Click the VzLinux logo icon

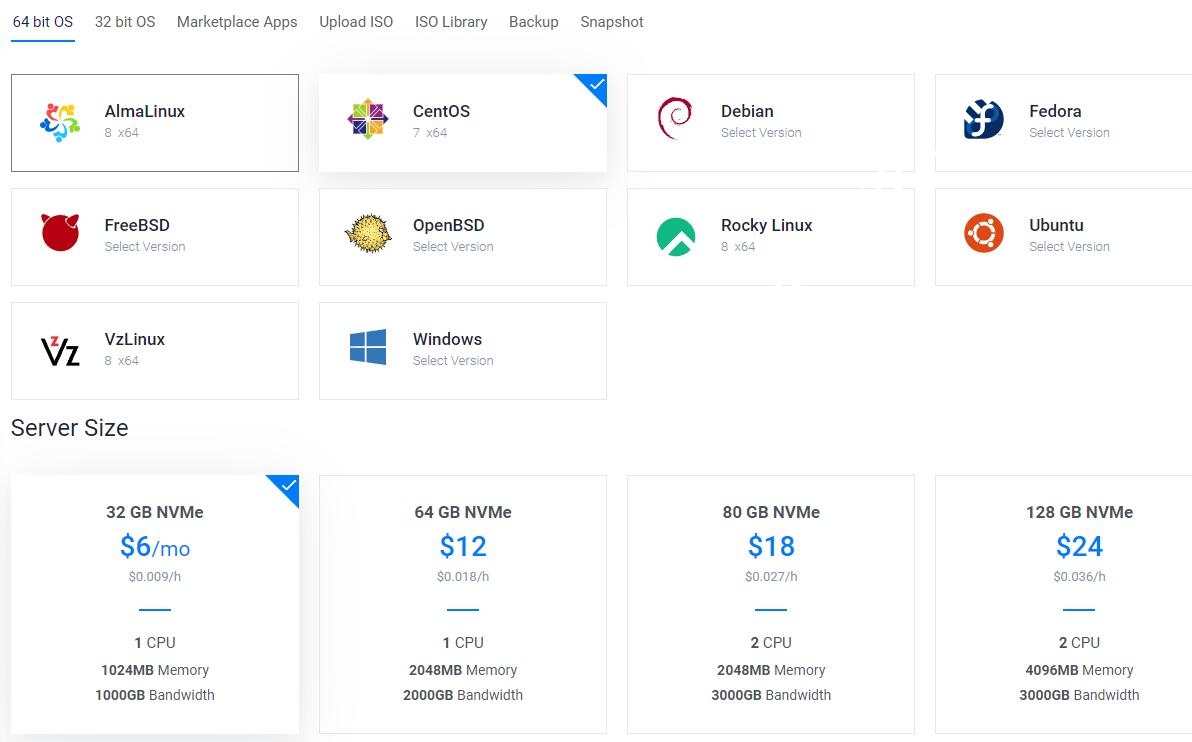[x=60, y=350]
